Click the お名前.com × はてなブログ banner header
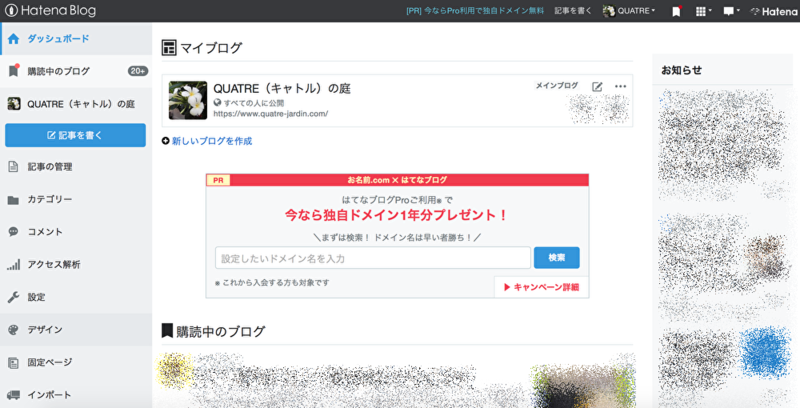The image size is (800, 408). pyautogui.click(x=397, y=180)
